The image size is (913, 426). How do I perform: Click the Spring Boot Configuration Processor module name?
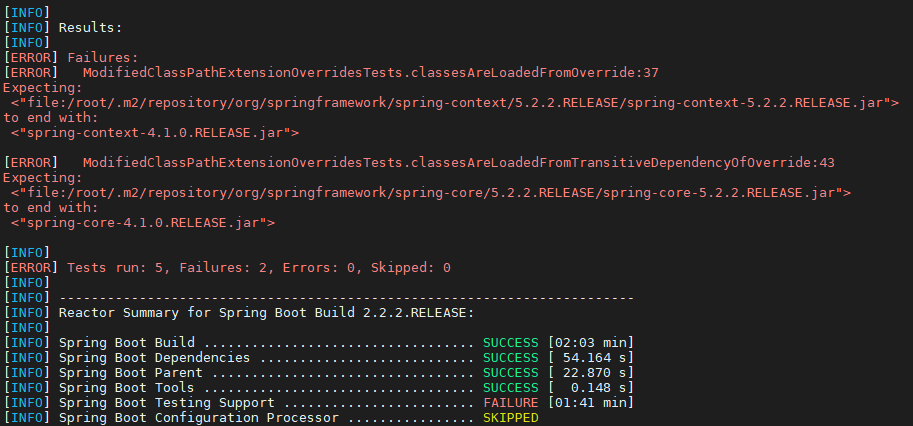coord(199,418)
